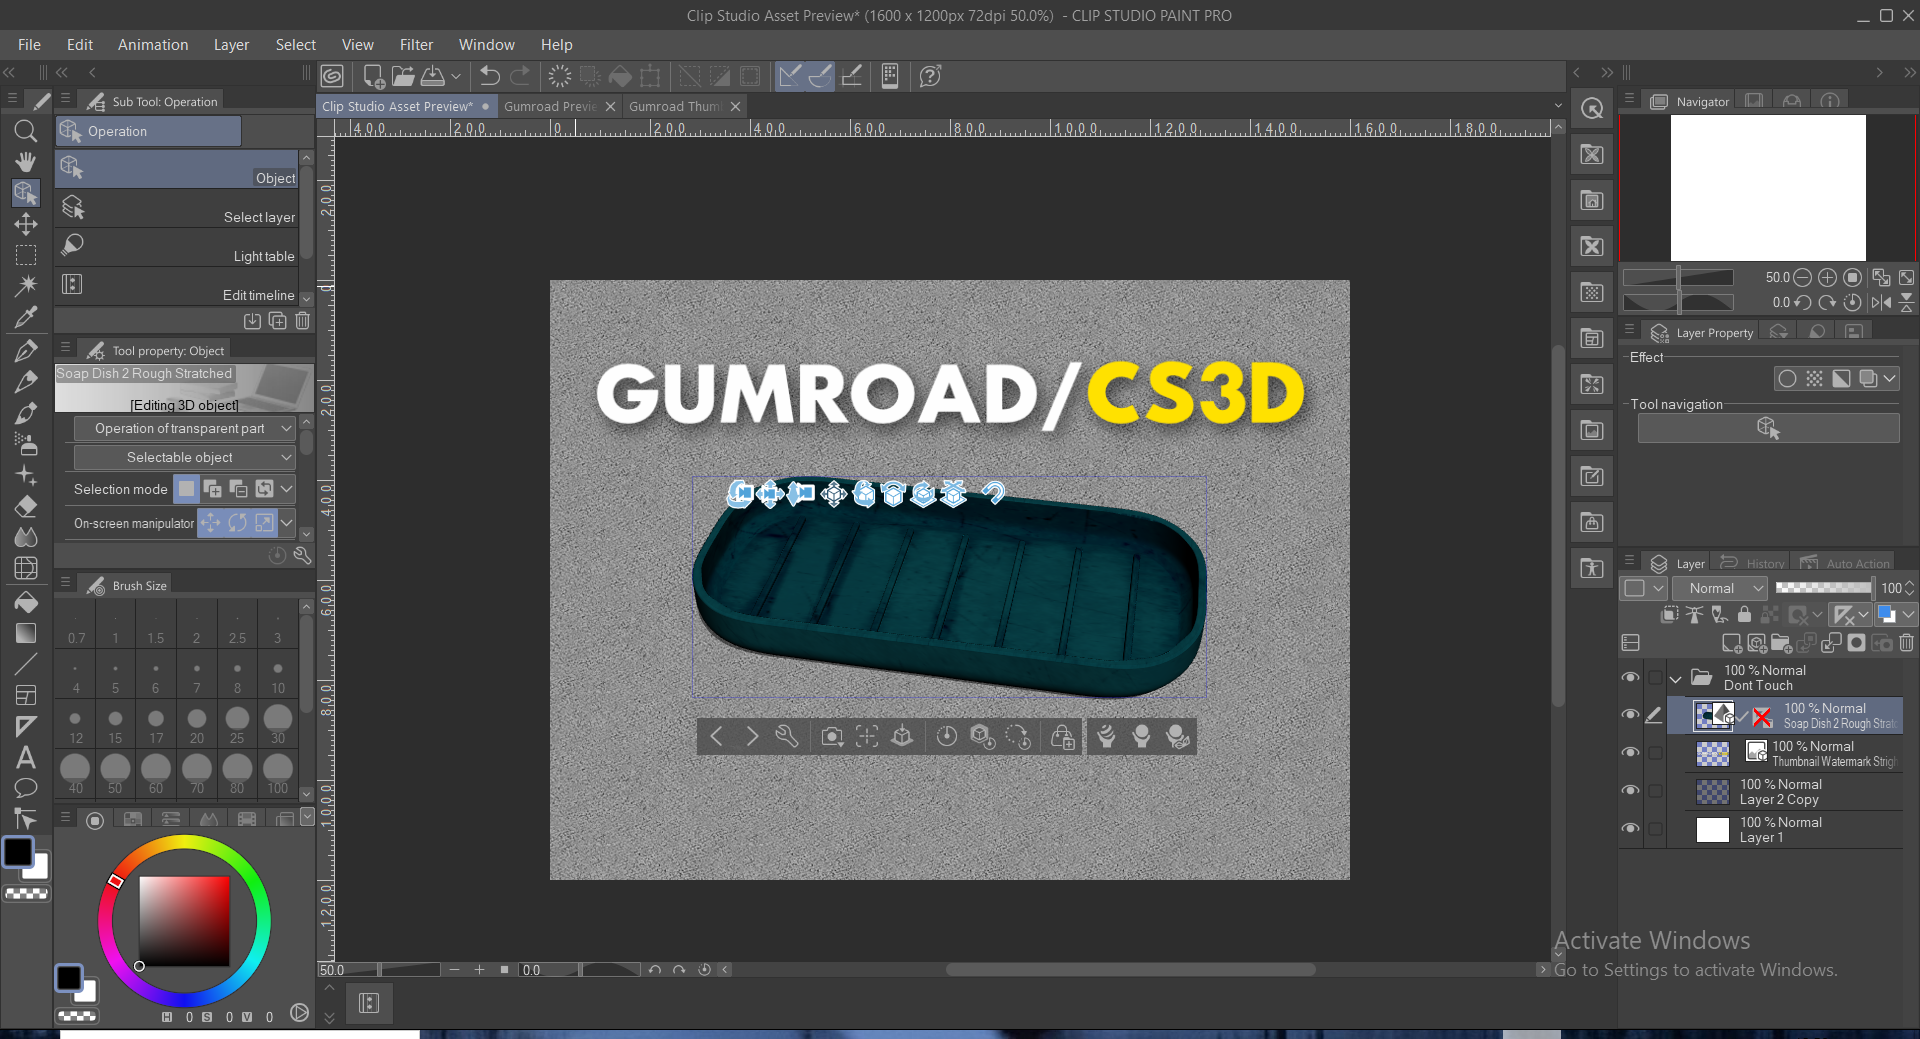Open the Save toolbar dropdown arrow
1920x1039 pixels.
click(x=456, y=76)
